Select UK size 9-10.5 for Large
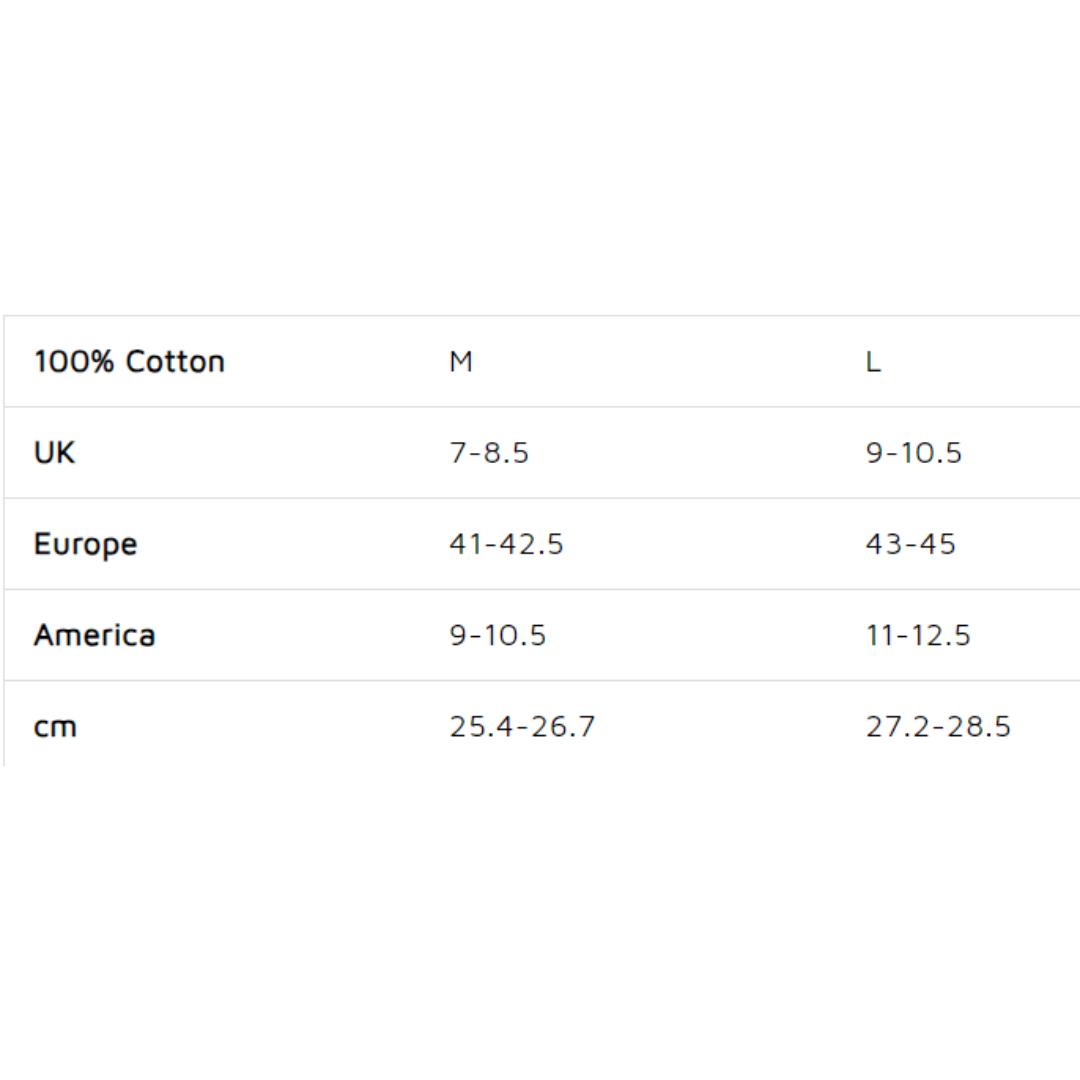 913,453
